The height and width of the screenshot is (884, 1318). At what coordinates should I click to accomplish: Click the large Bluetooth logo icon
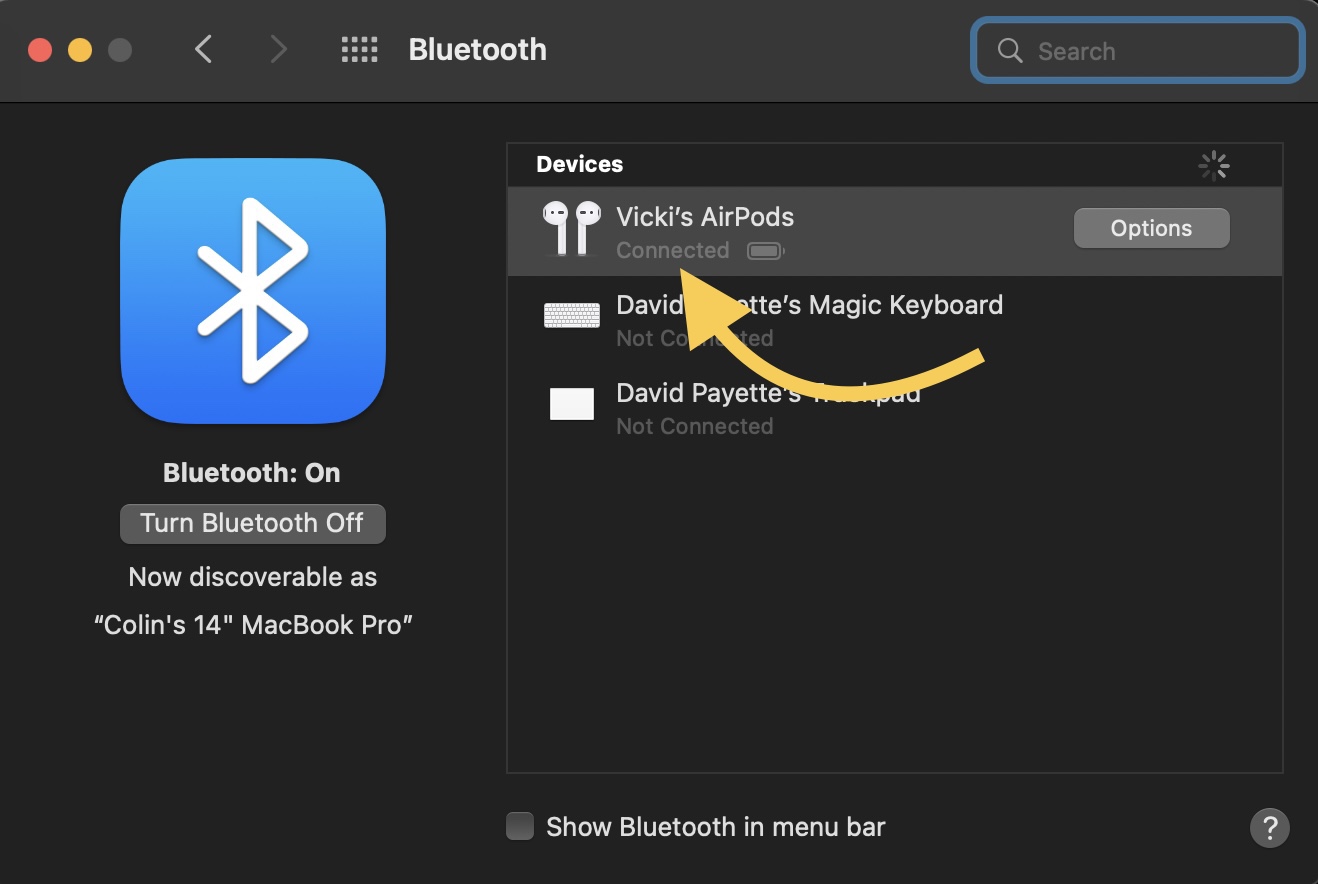[x=253, y=292]
